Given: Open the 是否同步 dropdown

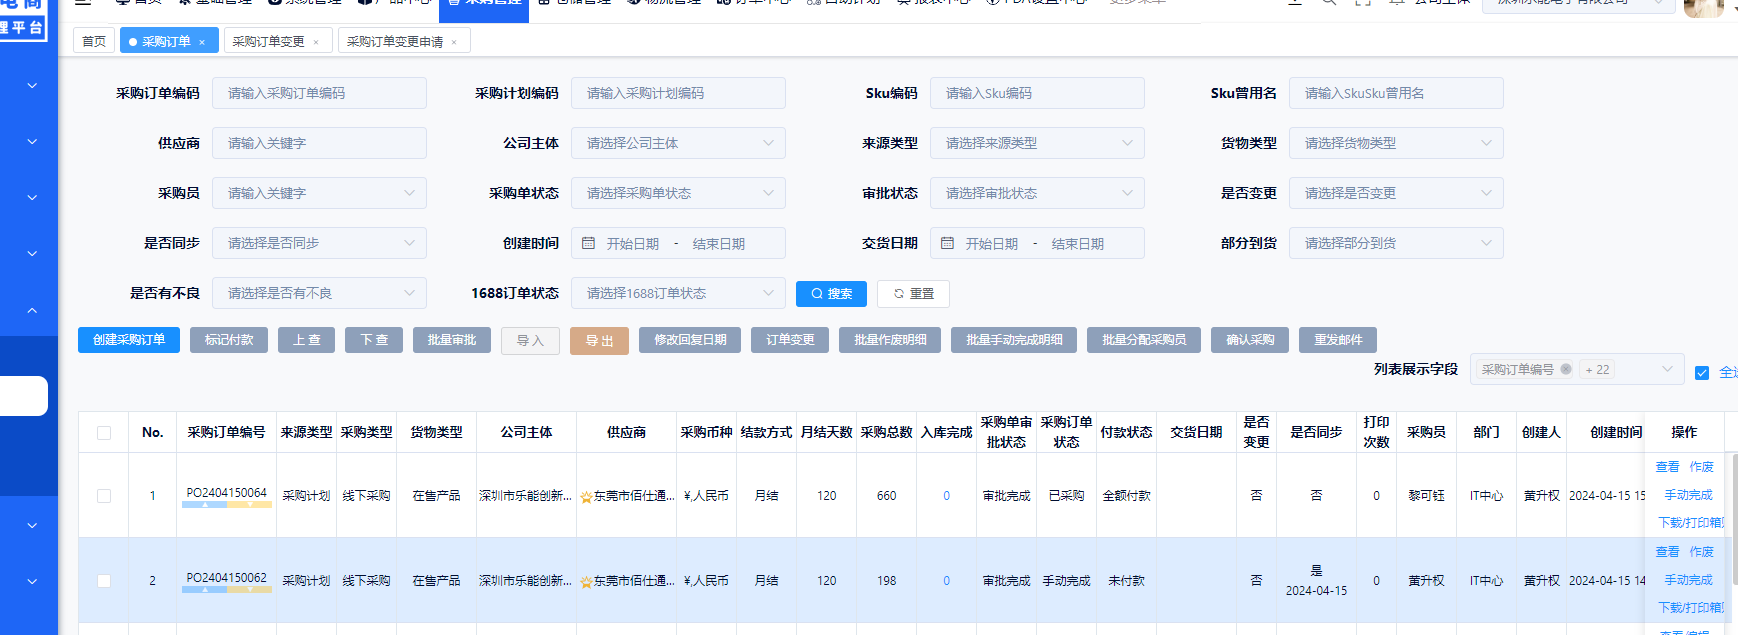Looking at the screenshot, I should tap(319, 243).
